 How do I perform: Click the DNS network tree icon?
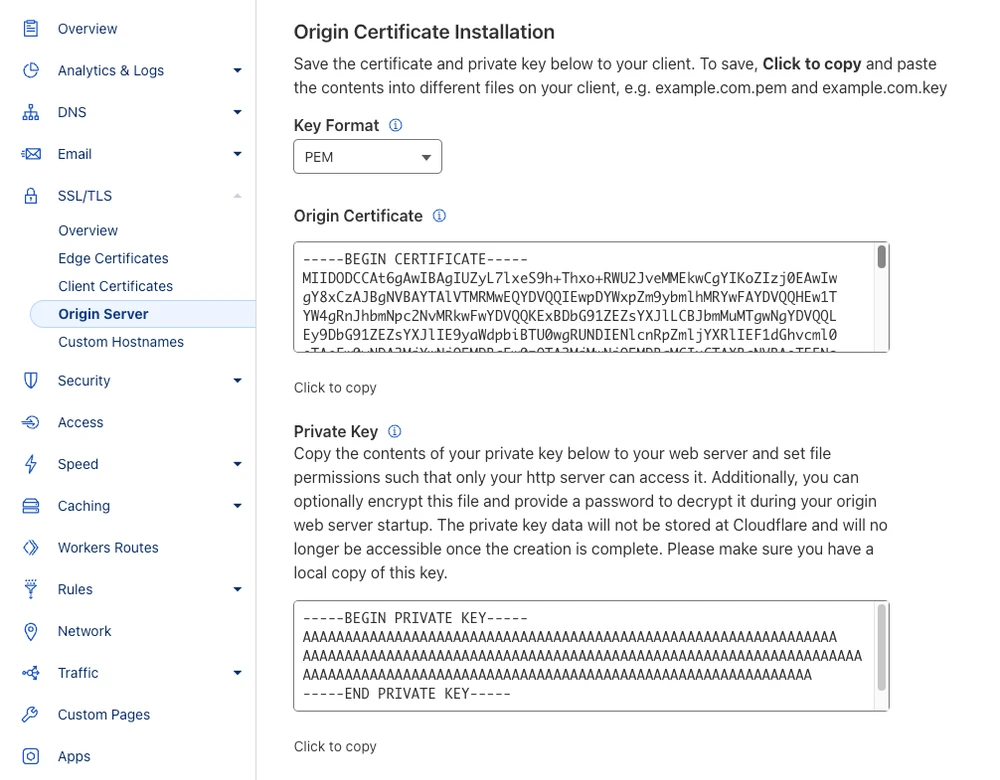pyautogui.click(x=31, y=112)
